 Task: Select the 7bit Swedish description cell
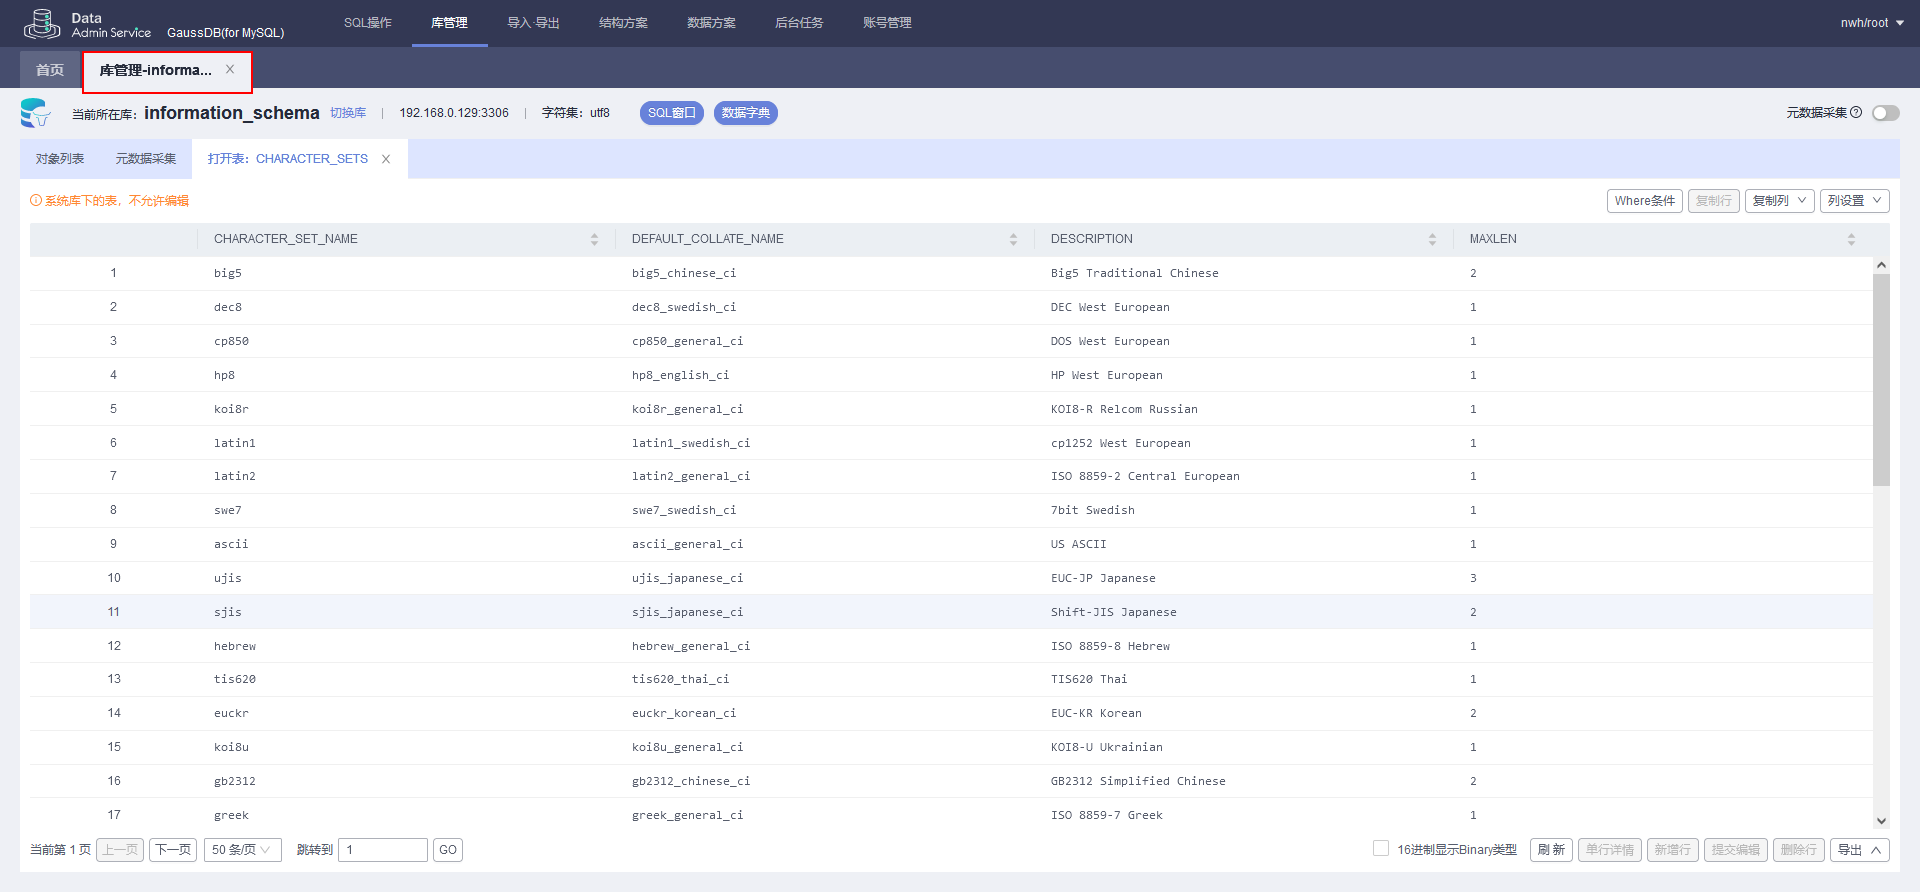tap(1093, 510)
